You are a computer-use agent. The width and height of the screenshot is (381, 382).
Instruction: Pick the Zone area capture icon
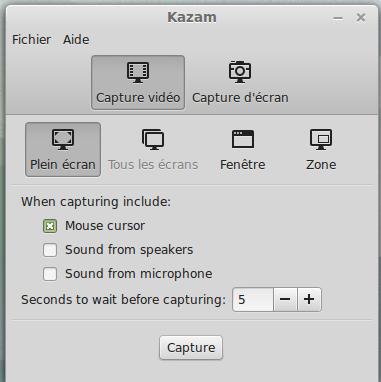point(321,139)
